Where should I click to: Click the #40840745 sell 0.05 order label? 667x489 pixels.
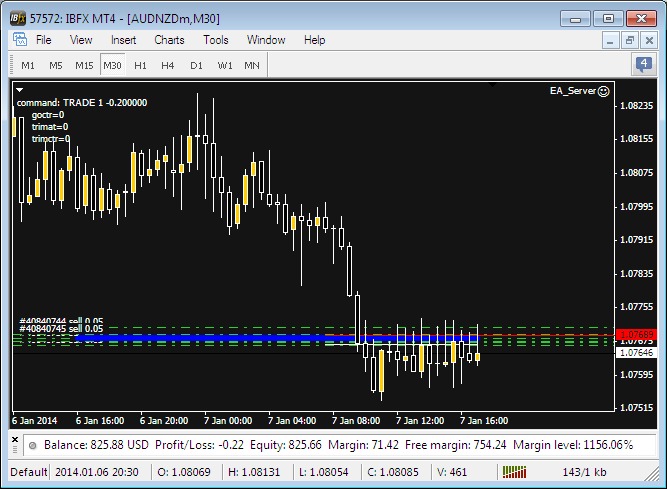[x=61, y=329]
